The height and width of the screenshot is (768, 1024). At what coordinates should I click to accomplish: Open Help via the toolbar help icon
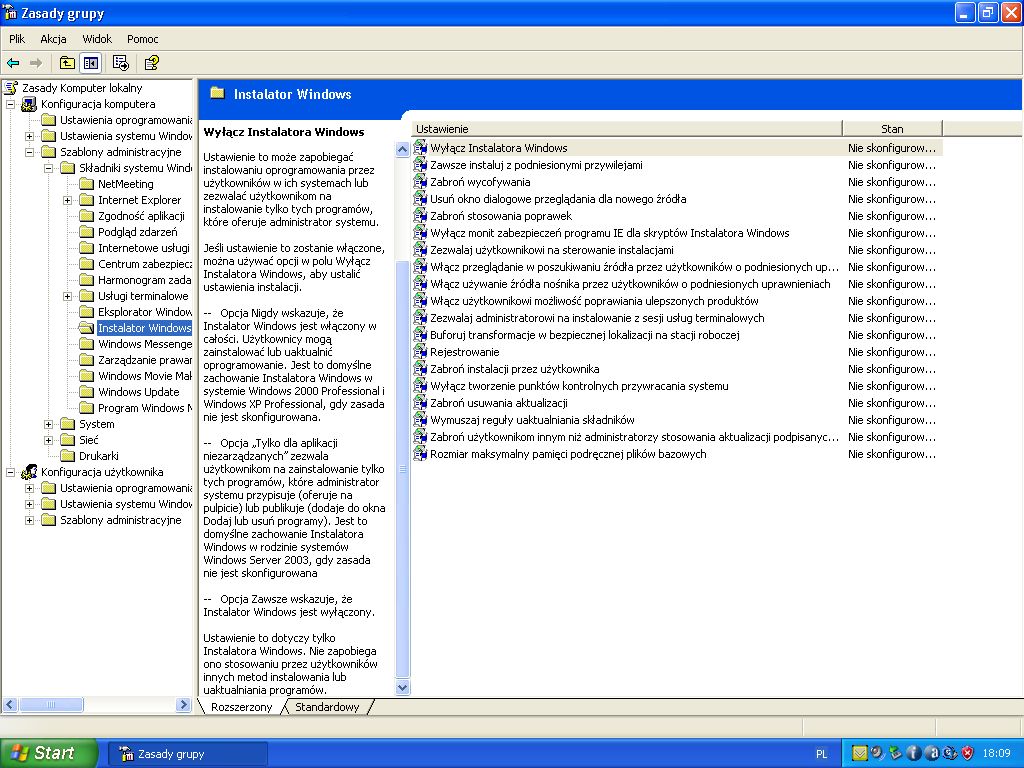tap(152, 63)
